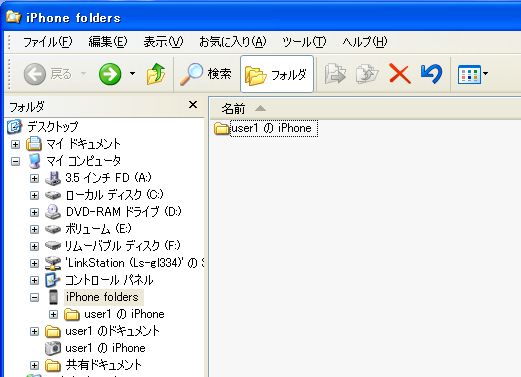Click the camera icon for user1 の iPhone
Viewport: 521px width, 377px height.
53,348
